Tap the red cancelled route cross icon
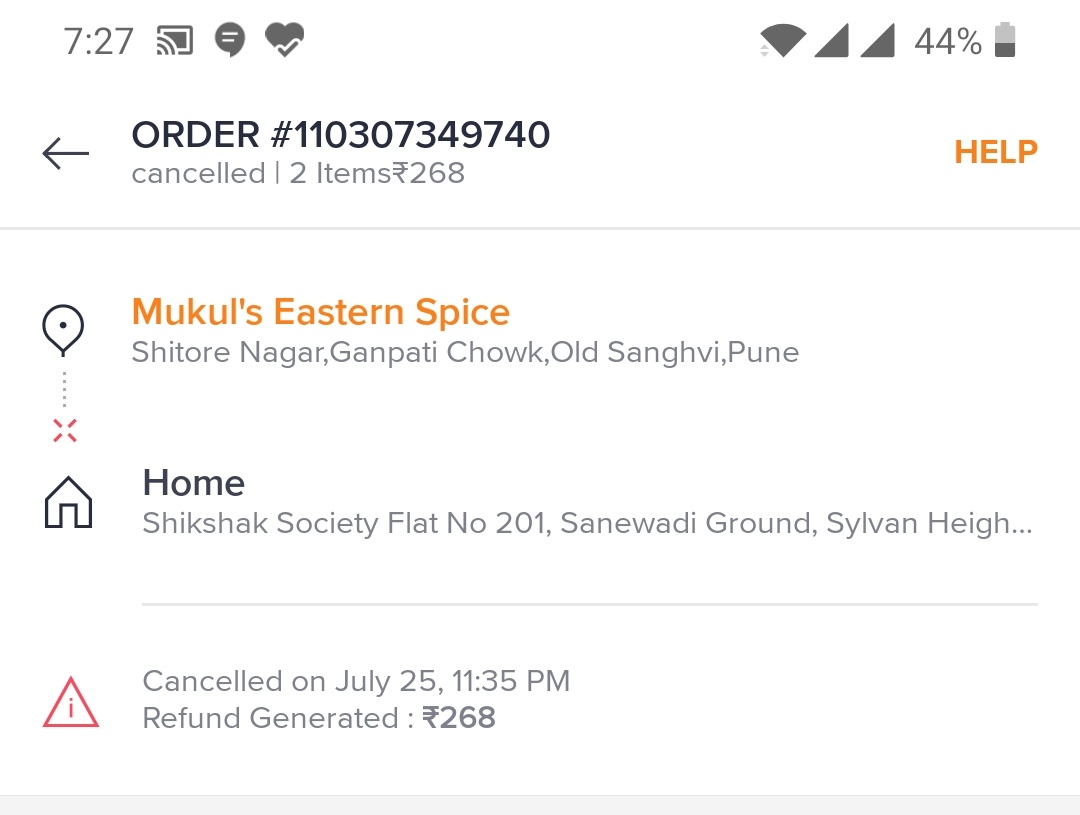The image size is (1080, 815). coord(64,431)
